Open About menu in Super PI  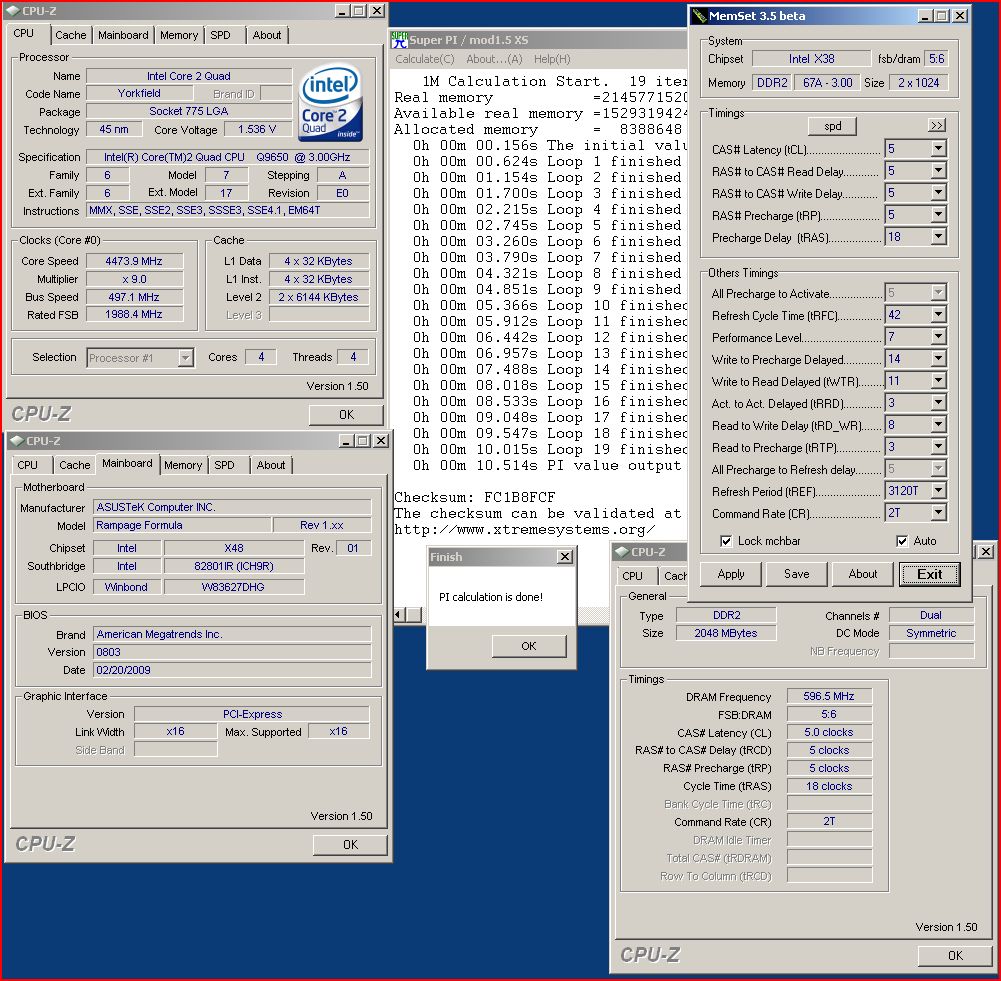(x=494, y=59)
